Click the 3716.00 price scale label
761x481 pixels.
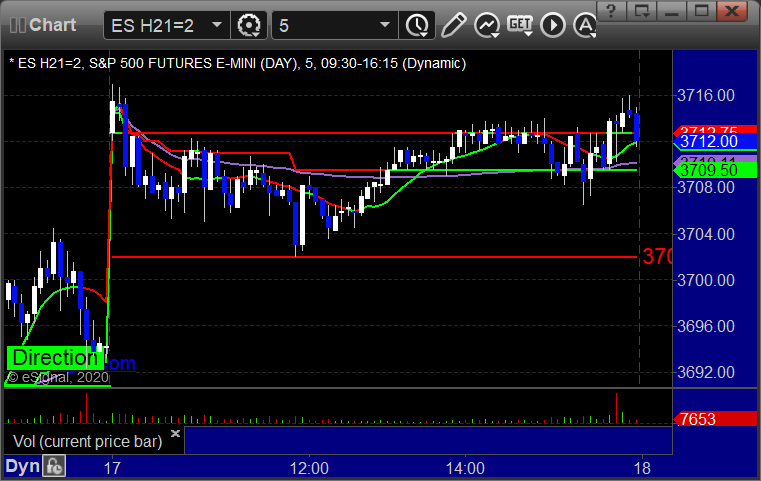click(706, 95)
